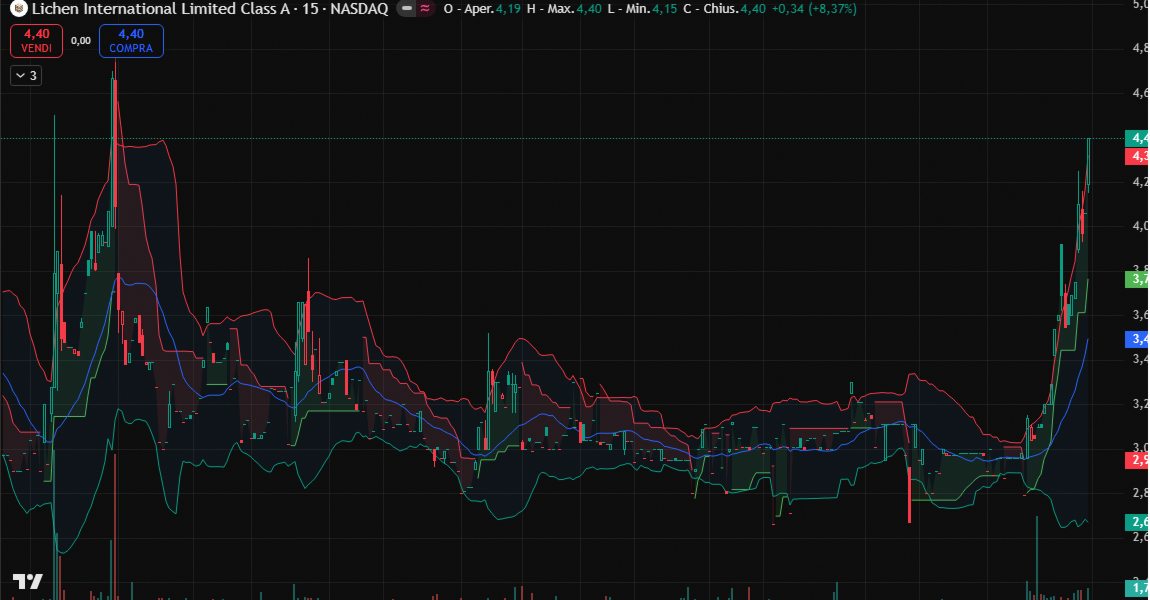Click the 0,00 spread value
This screenshot has width=1150, height=600.
click(81, 41)
